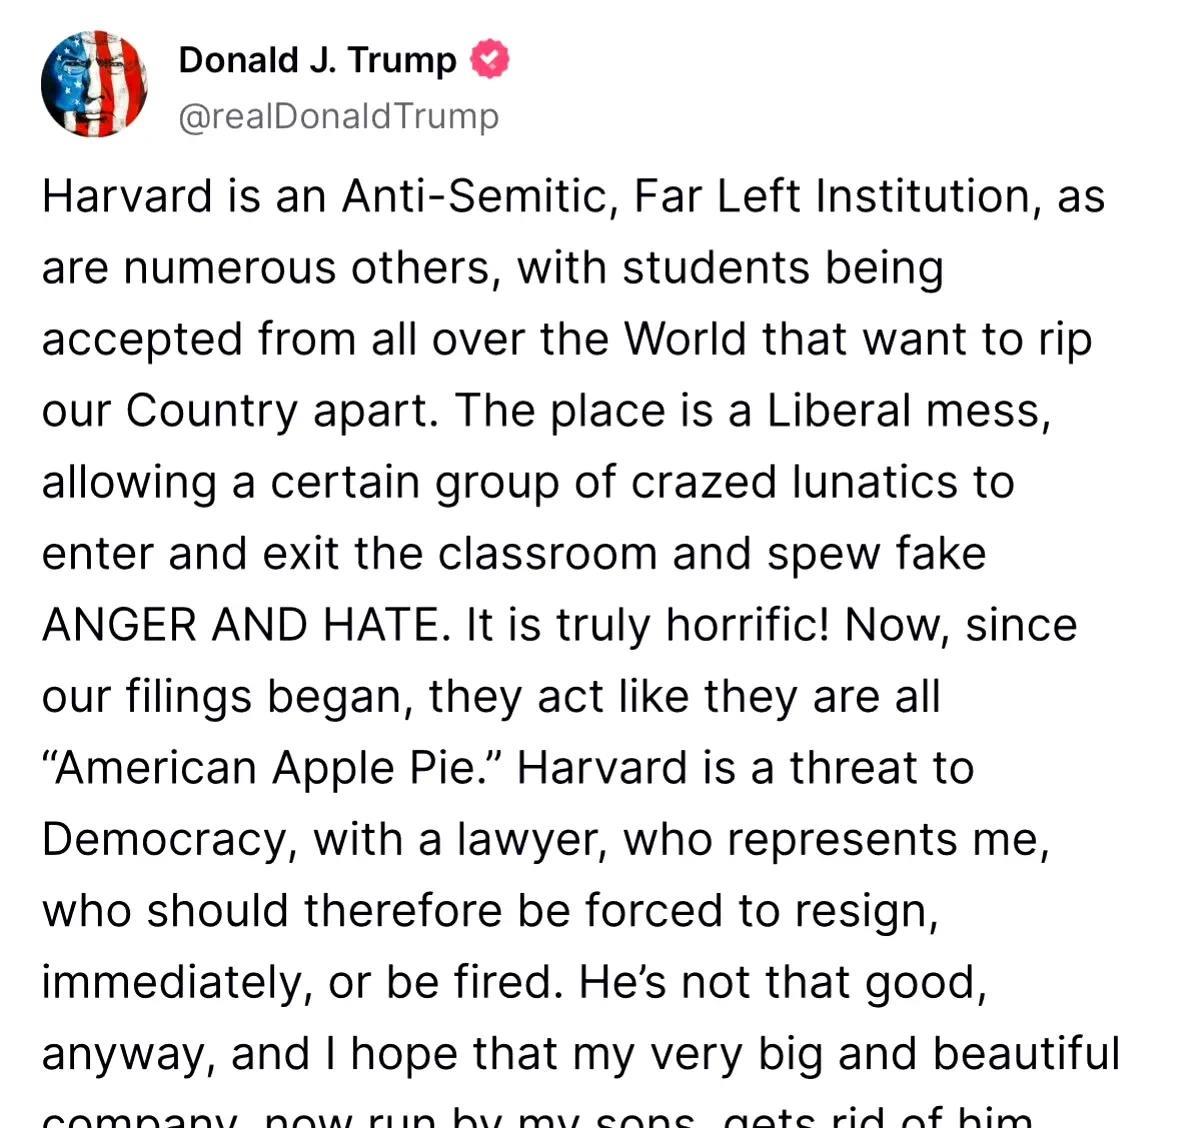Click the word "Democracy" in the post

pyautogui.click(x=165, y=839)
